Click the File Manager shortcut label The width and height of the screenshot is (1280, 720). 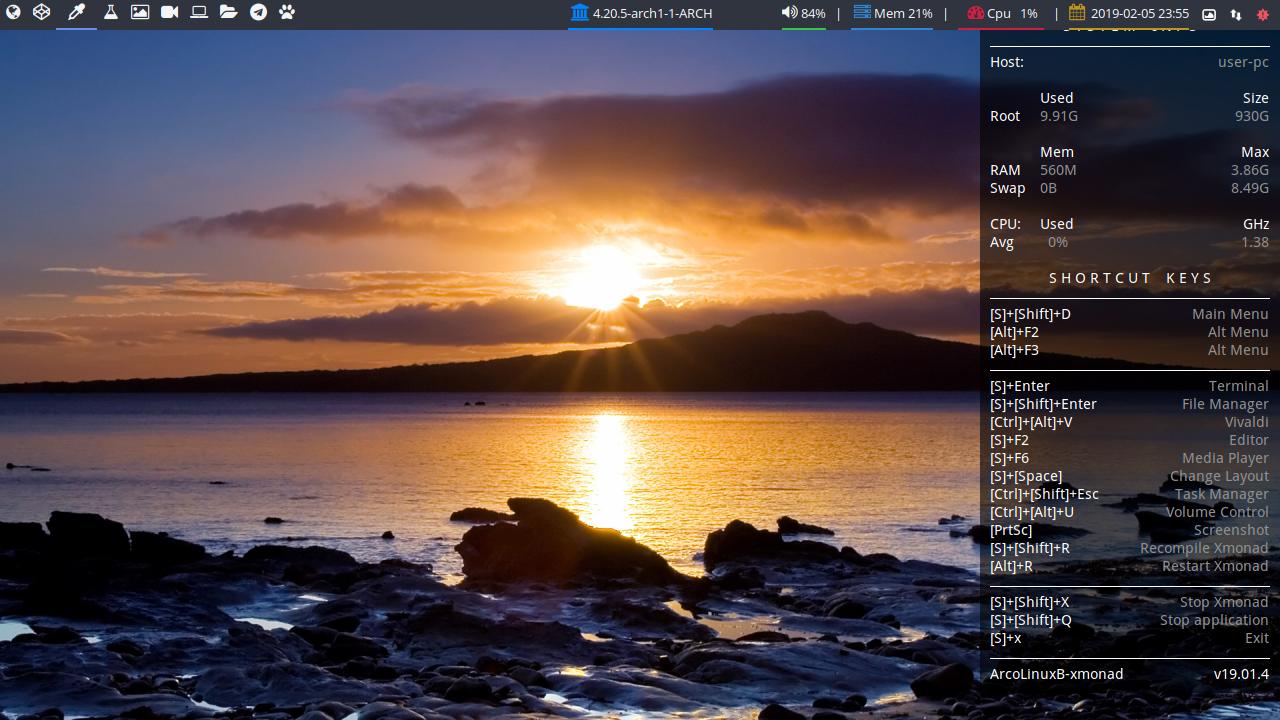1225,404
